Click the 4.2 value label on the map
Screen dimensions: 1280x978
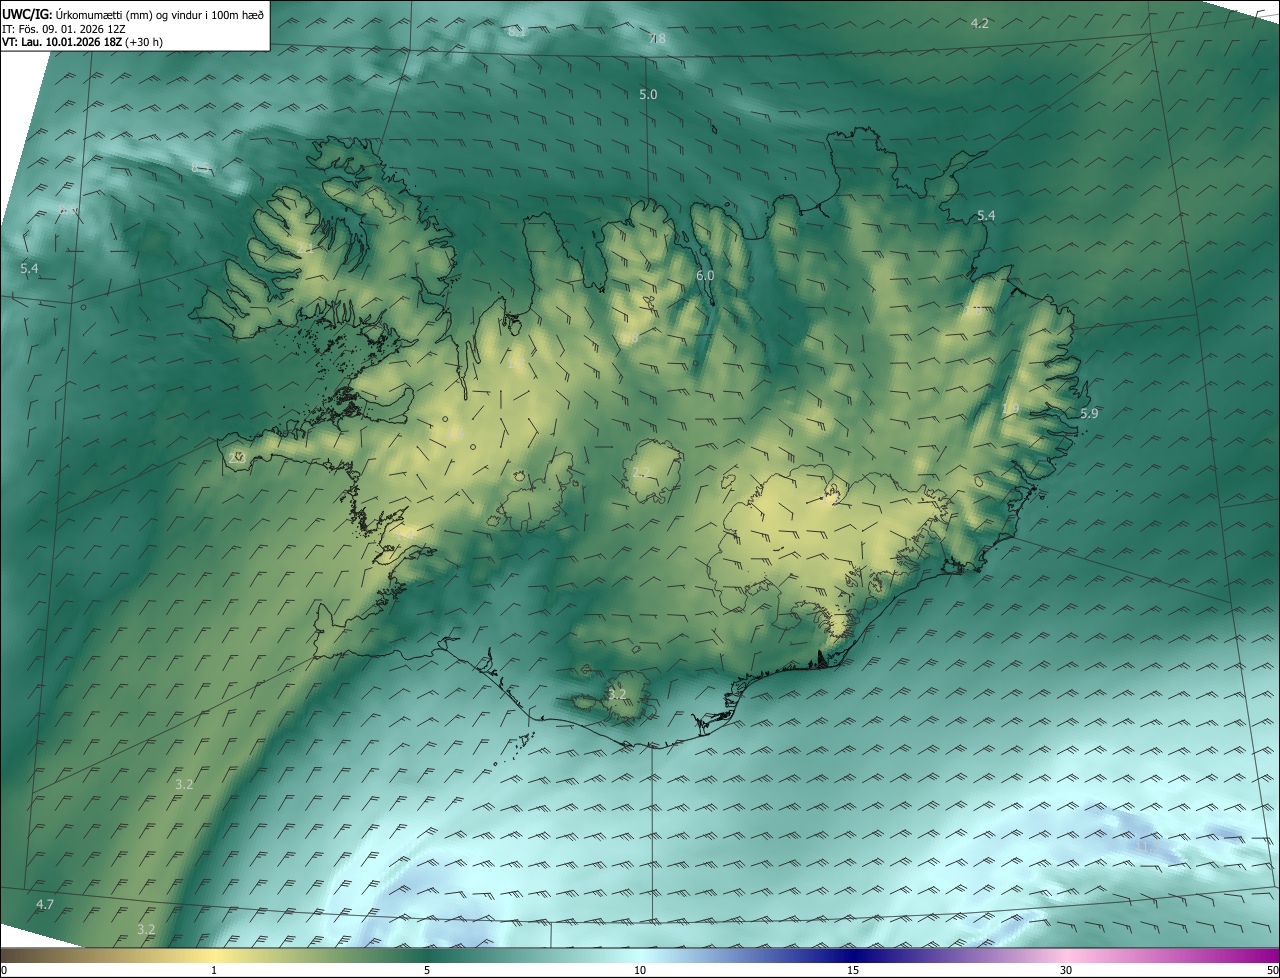pos(980,23)
